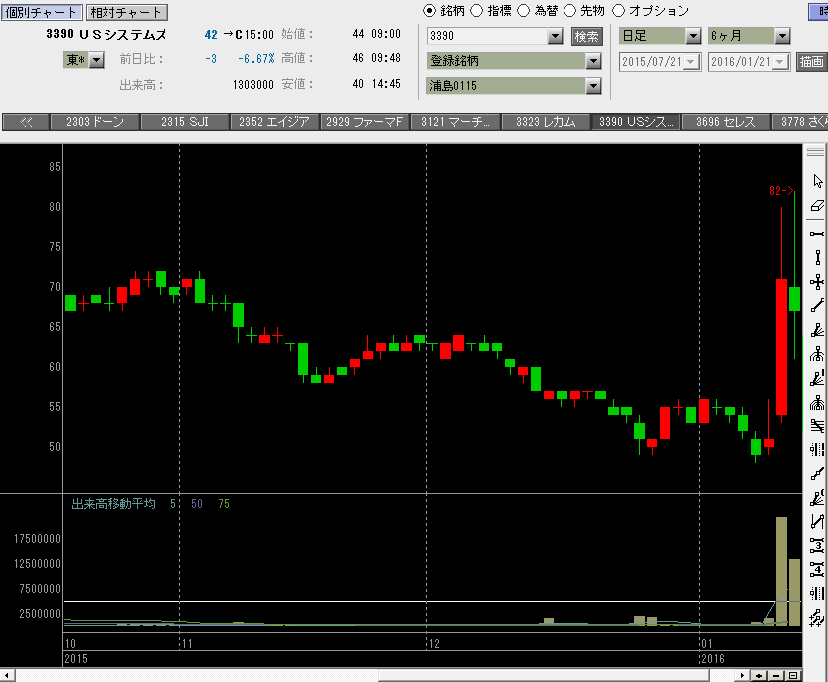Select the eraser tool
The width and height of the screenshot is (828, 682).
coord(817,206)
